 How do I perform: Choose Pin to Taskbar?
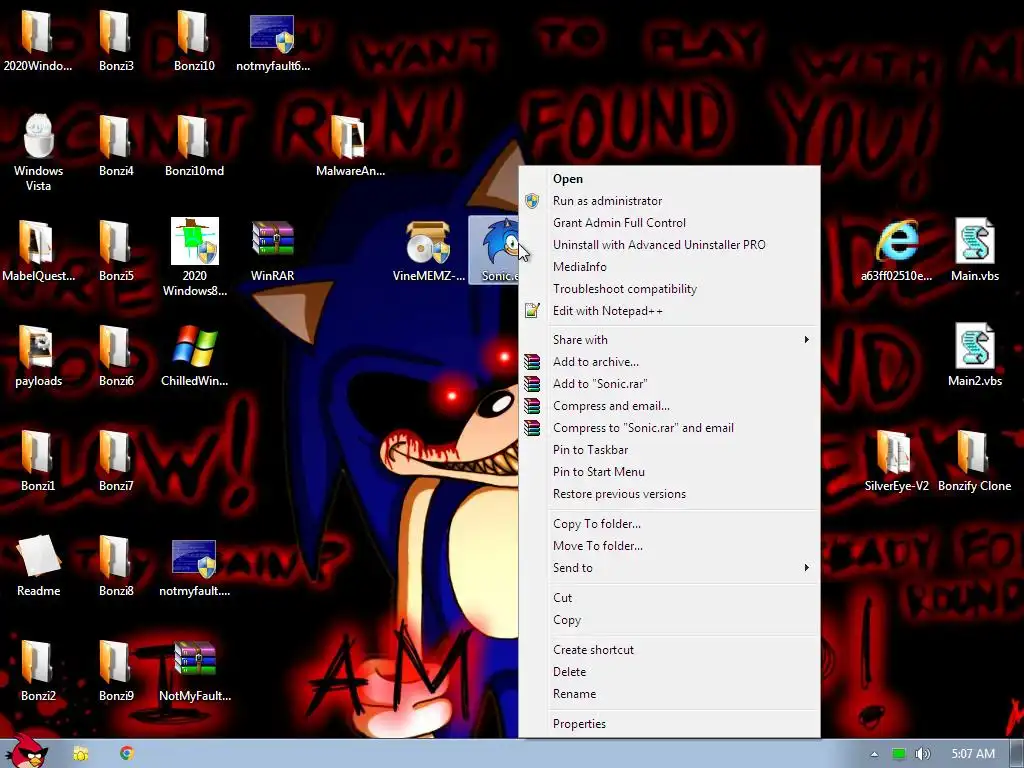pos(669,450)
